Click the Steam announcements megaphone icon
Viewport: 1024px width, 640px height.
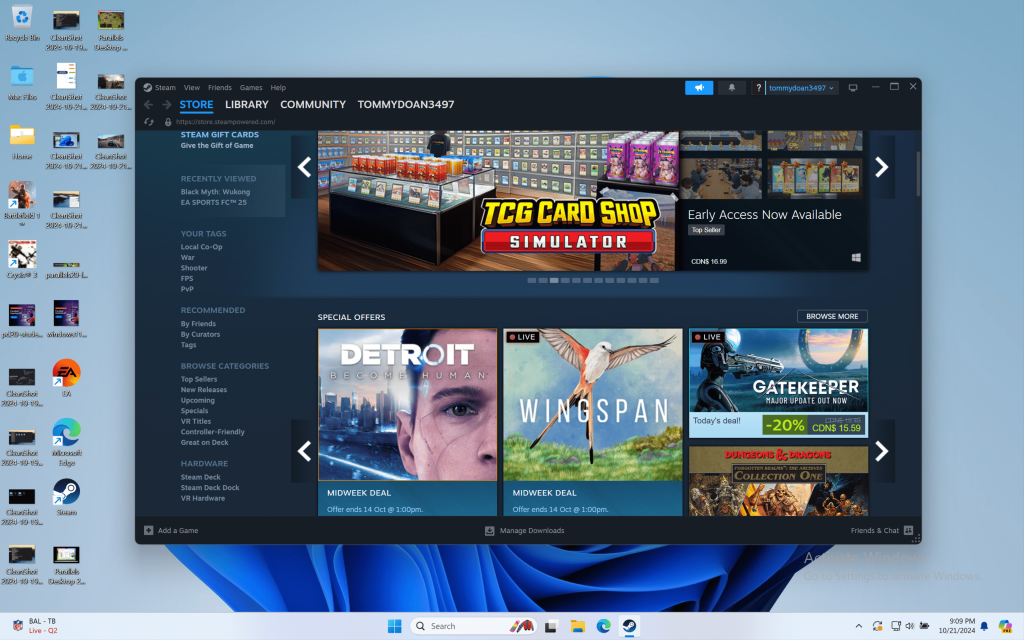coord(699,88)
